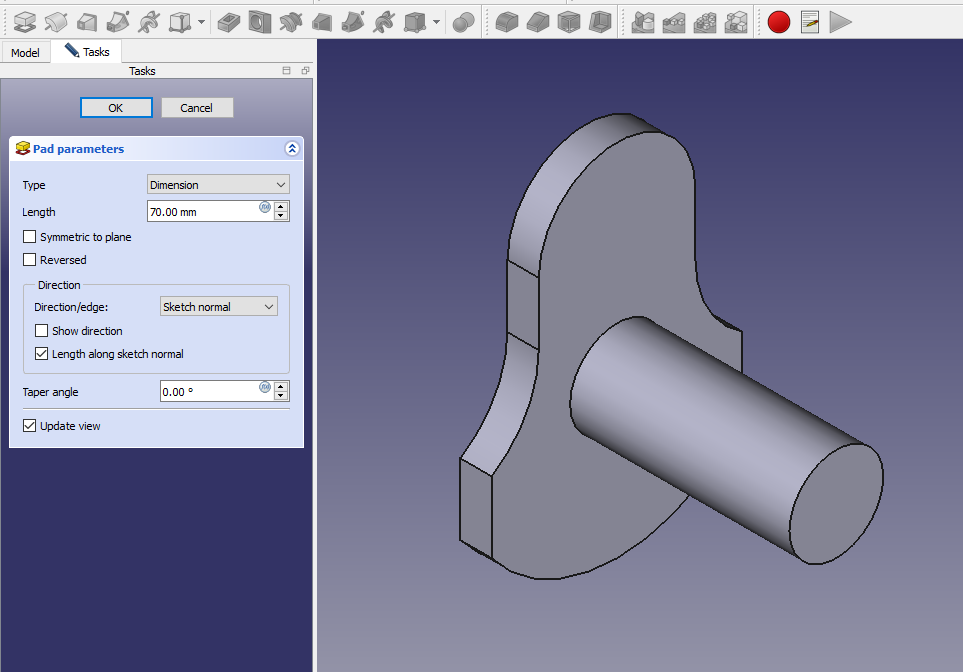Click the Pocket tool in toolbar
Viewport: 963px width, 672px height.
(229, 21)
